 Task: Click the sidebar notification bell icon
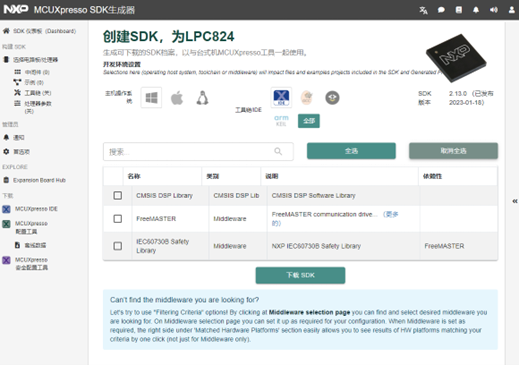6,137
